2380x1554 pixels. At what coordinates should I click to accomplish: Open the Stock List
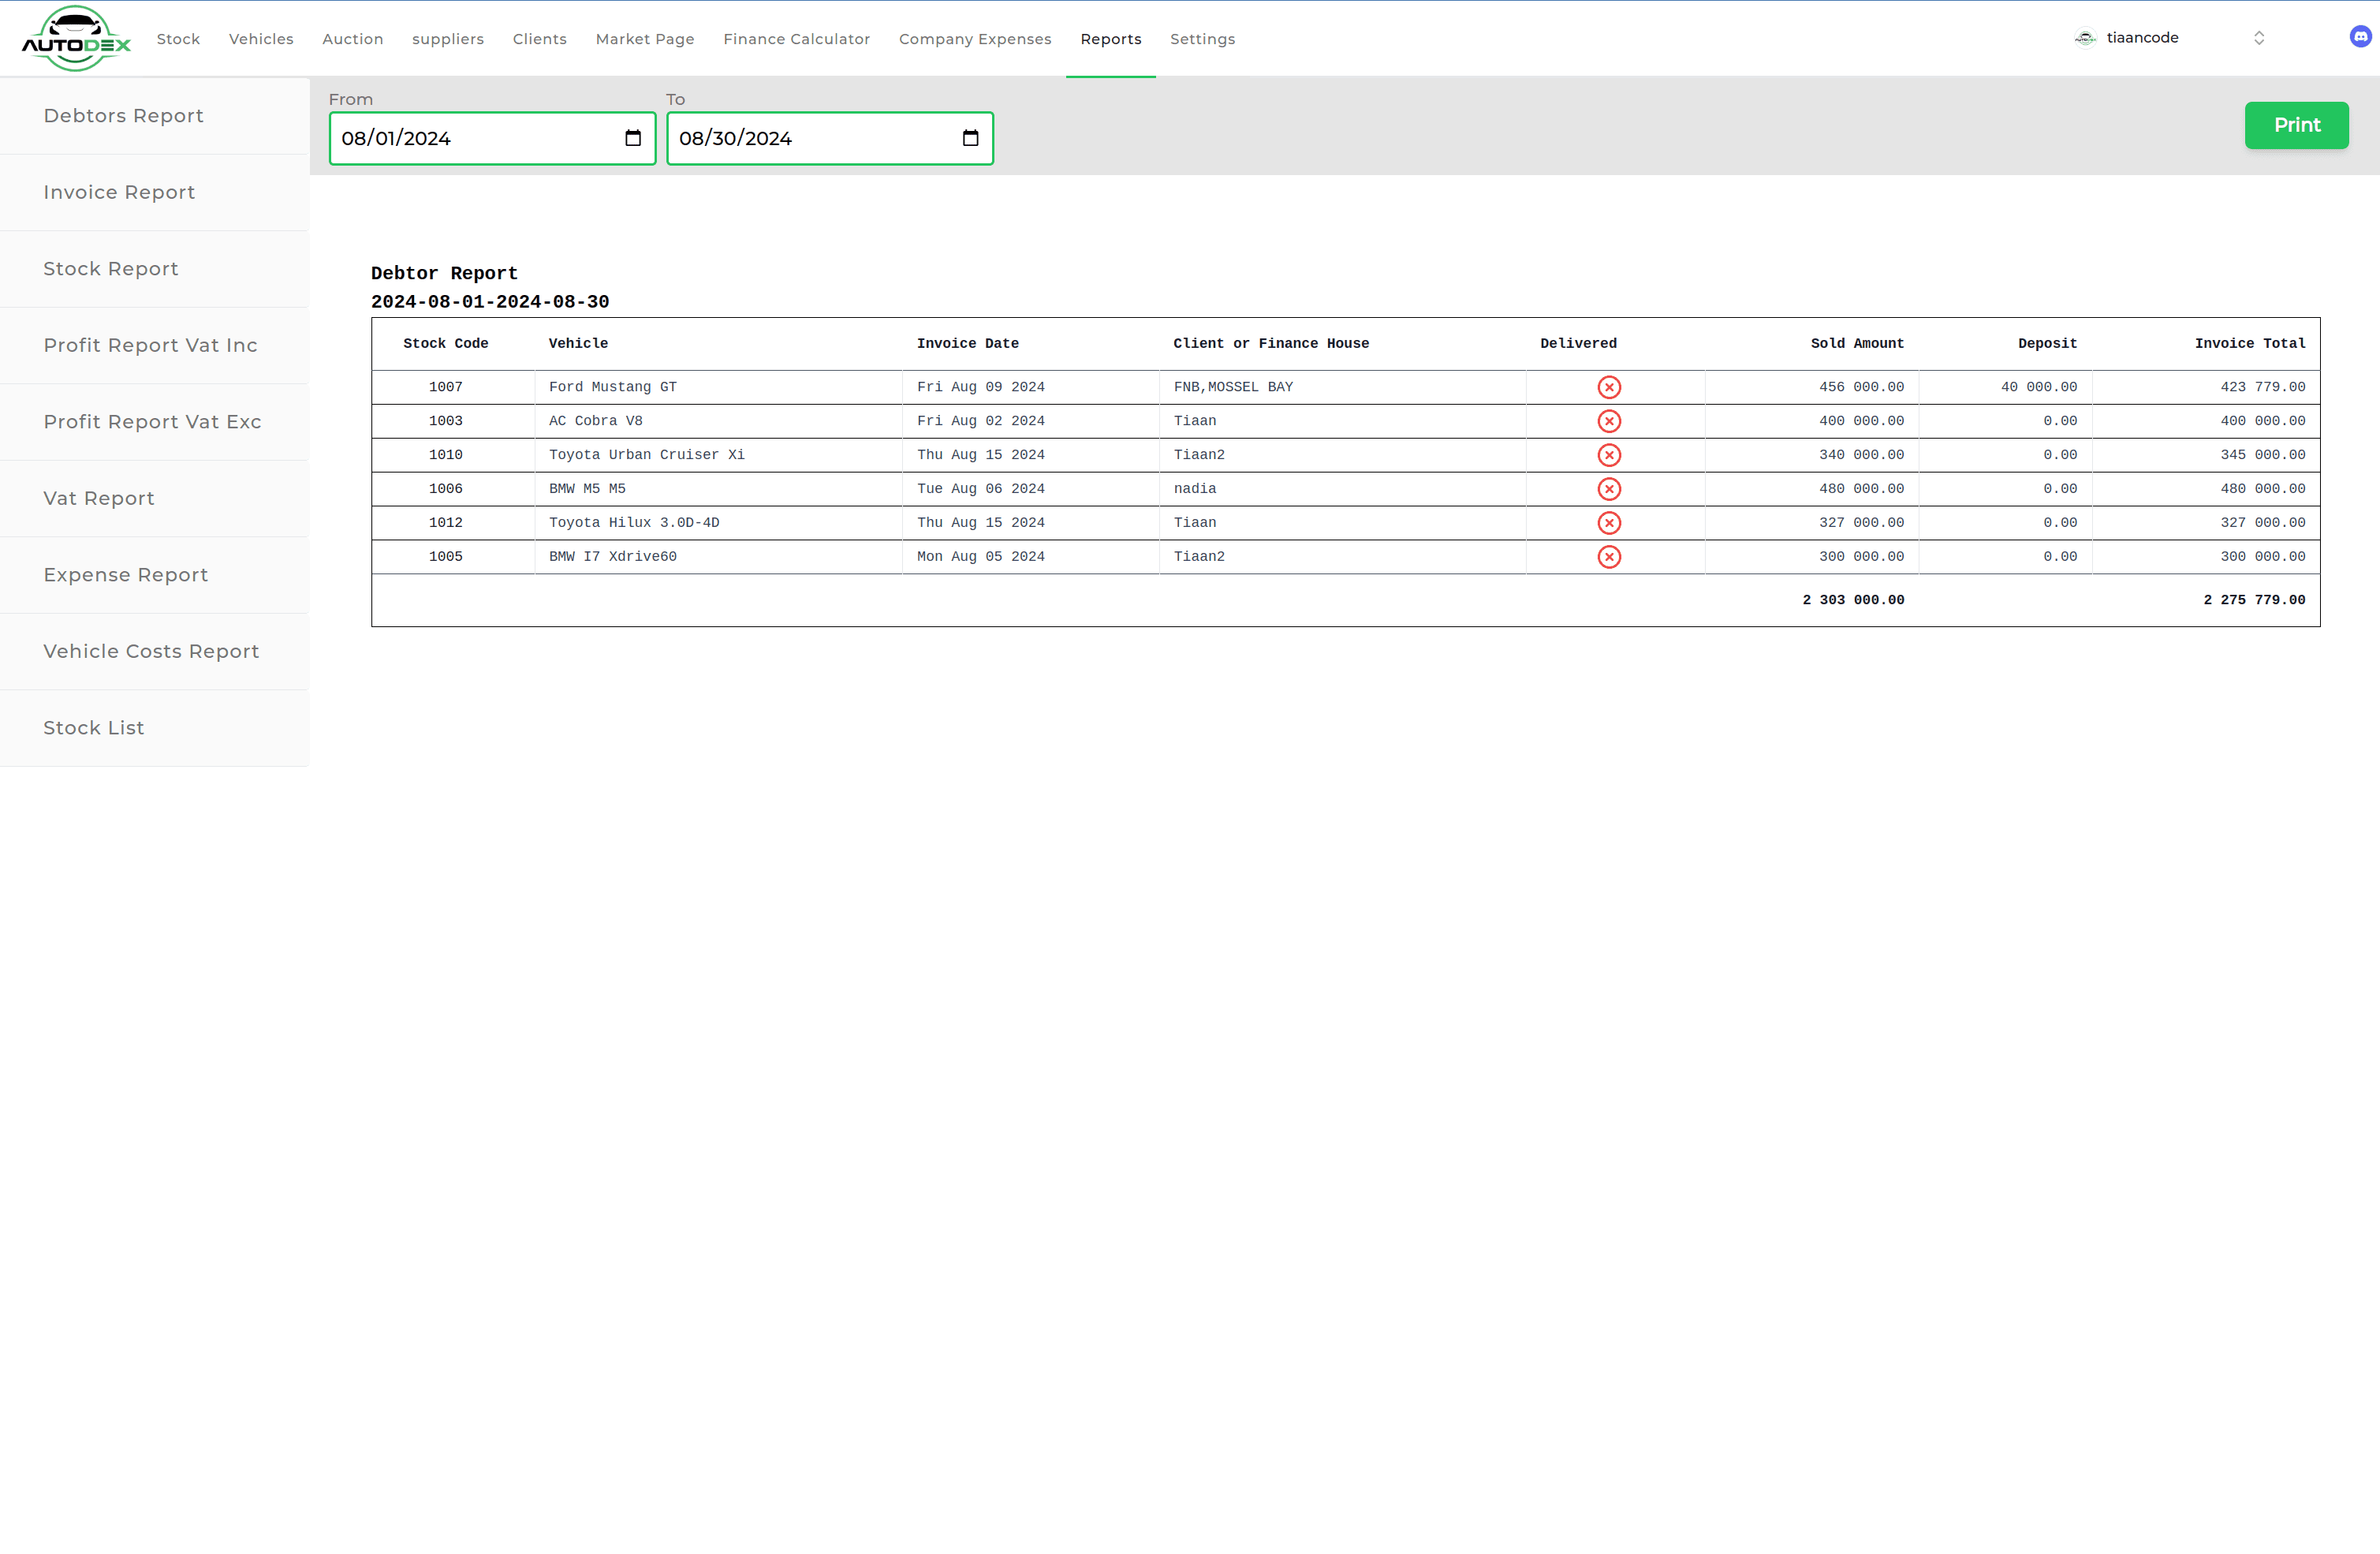(155, 728)
